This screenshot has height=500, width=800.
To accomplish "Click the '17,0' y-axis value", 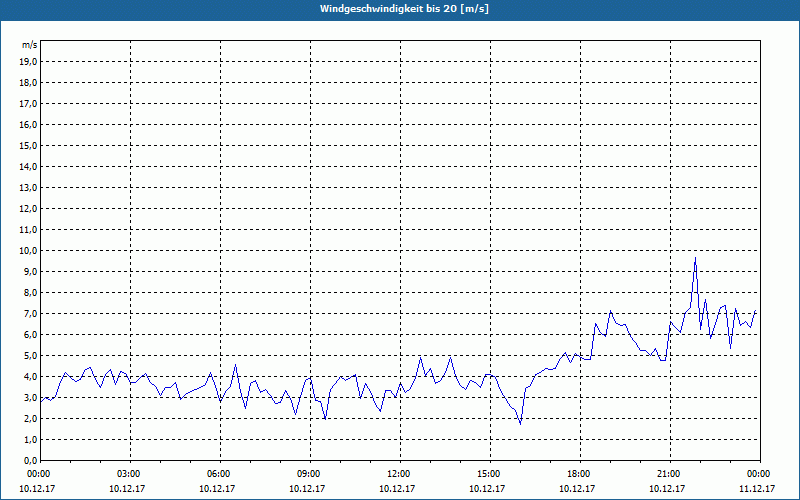I will (x=29, y=104).
